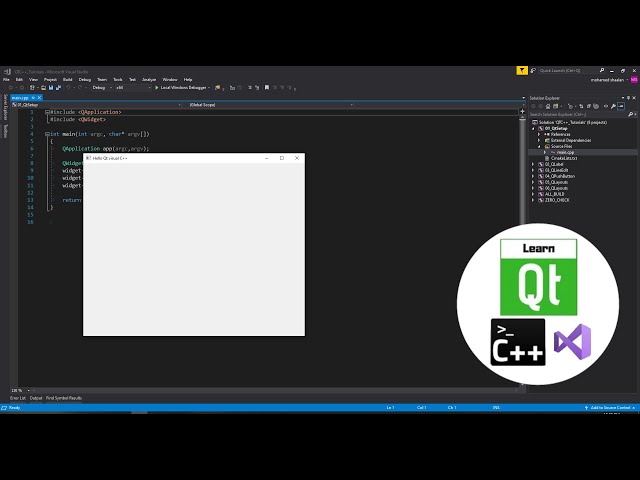Expand the External Dependencies node
This screenshot has width=640, height=480.
539,140
